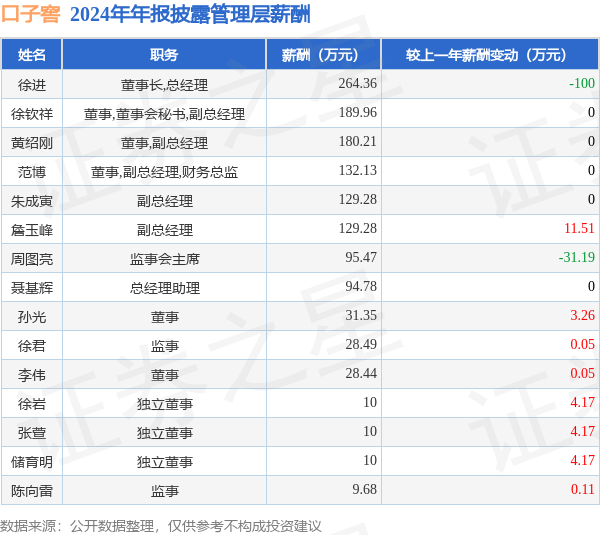Click the 职务 column header
This screenshot has width=600, height=535.
(164, 55)
